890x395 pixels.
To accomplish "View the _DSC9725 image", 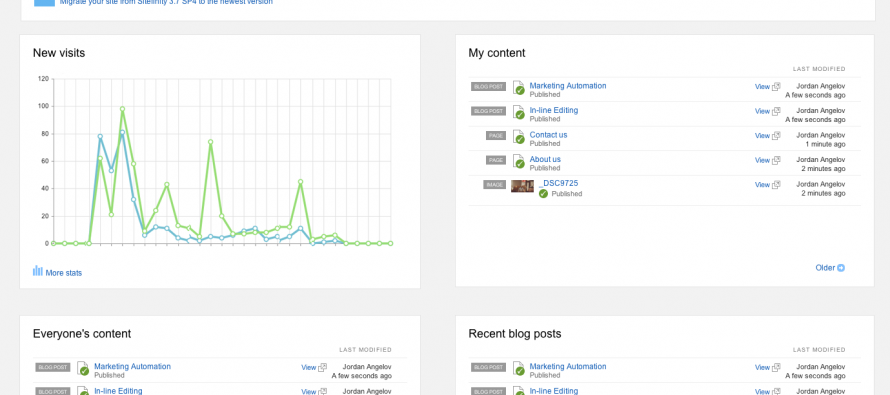I will tap(762, 184).
